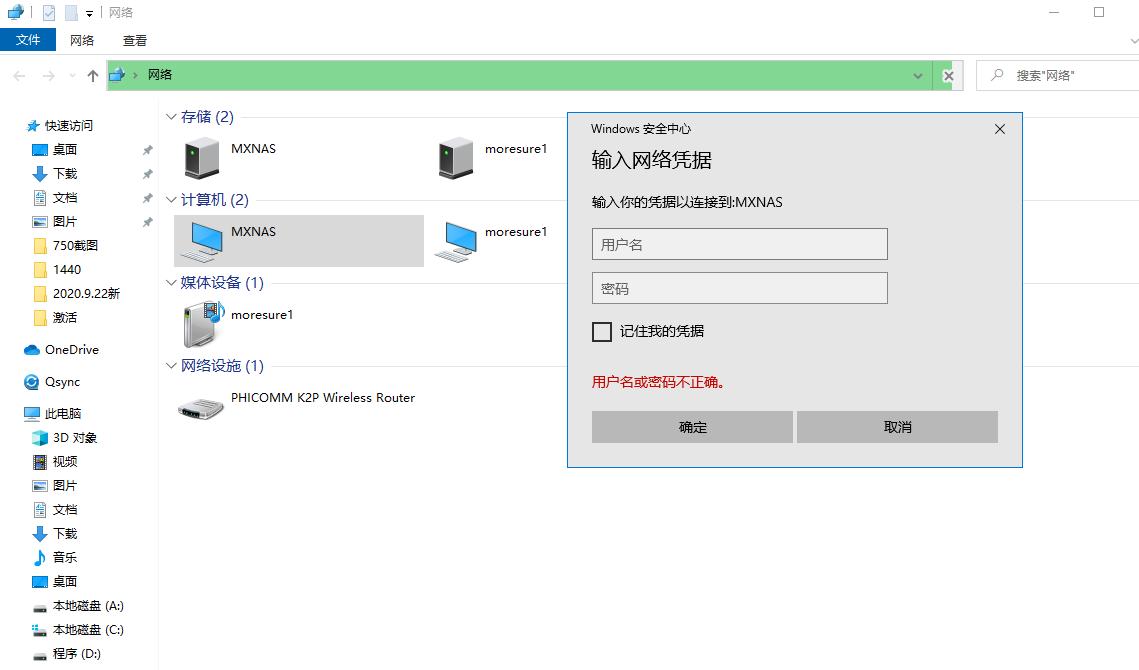Screen dimensions: 1139x670
Task: Click the 用户名 input field
Action: coord(739,244)
